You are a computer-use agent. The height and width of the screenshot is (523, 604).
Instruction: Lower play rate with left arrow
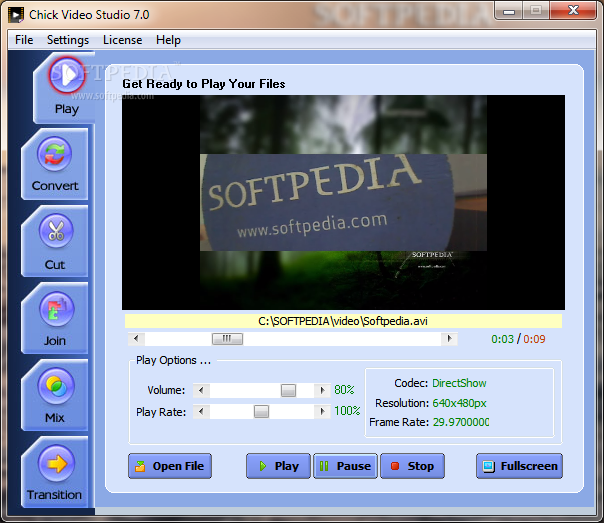(x=201, y=411)
